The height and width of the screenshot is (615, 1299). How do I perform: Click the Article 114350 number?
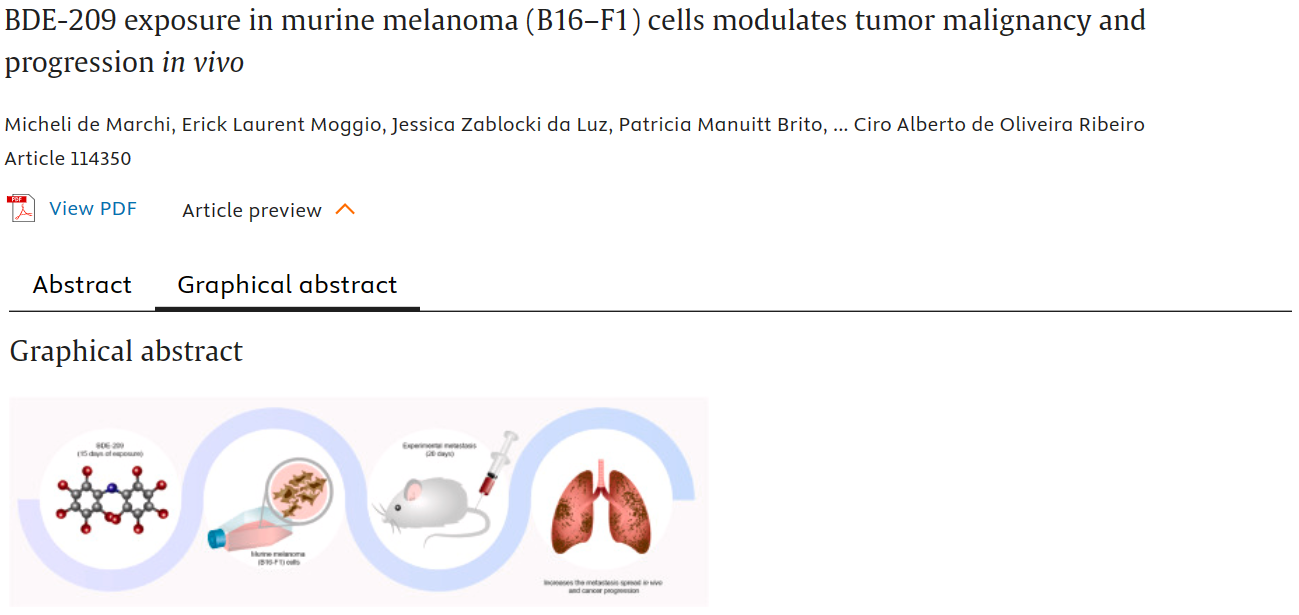(x=68, y=158)
